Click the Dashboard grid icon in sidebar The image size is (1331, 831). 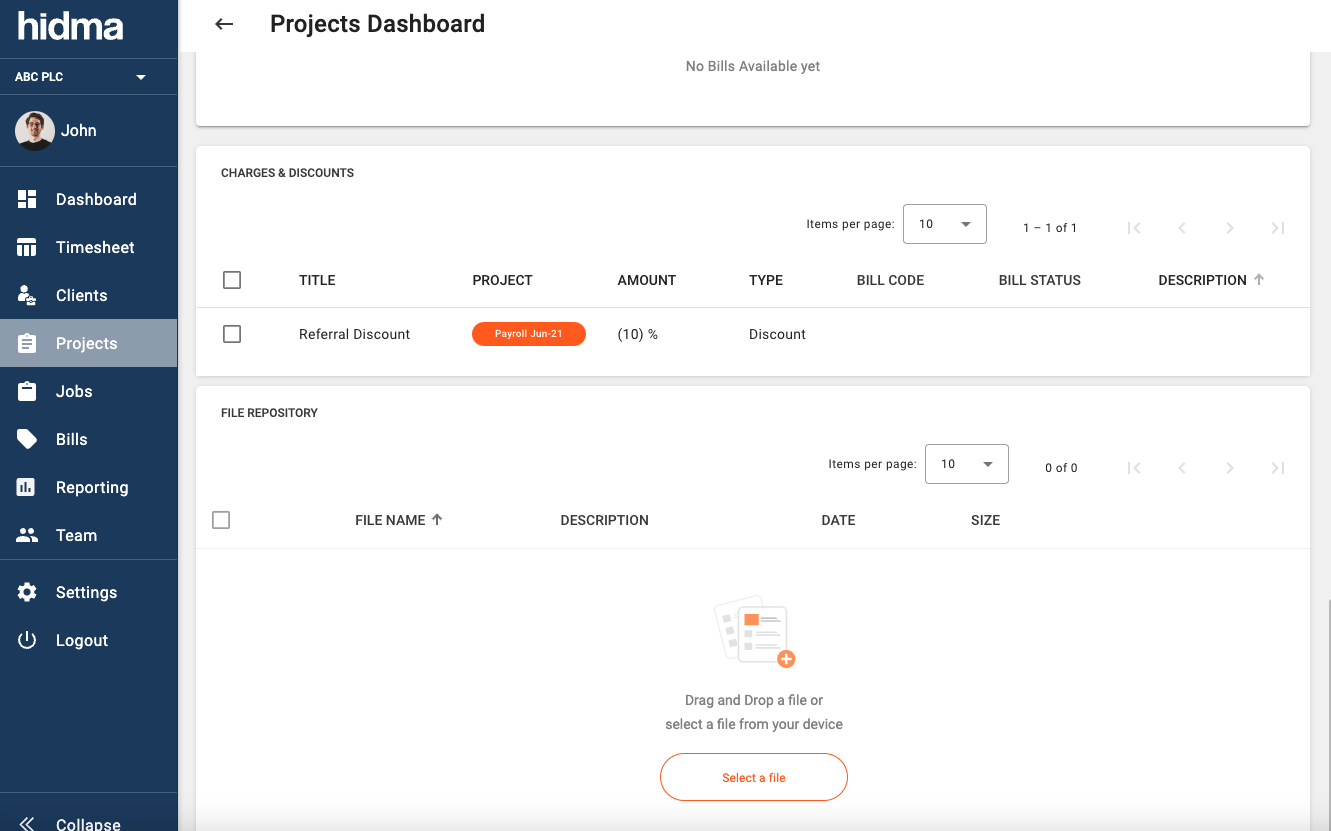coord(27,199)
